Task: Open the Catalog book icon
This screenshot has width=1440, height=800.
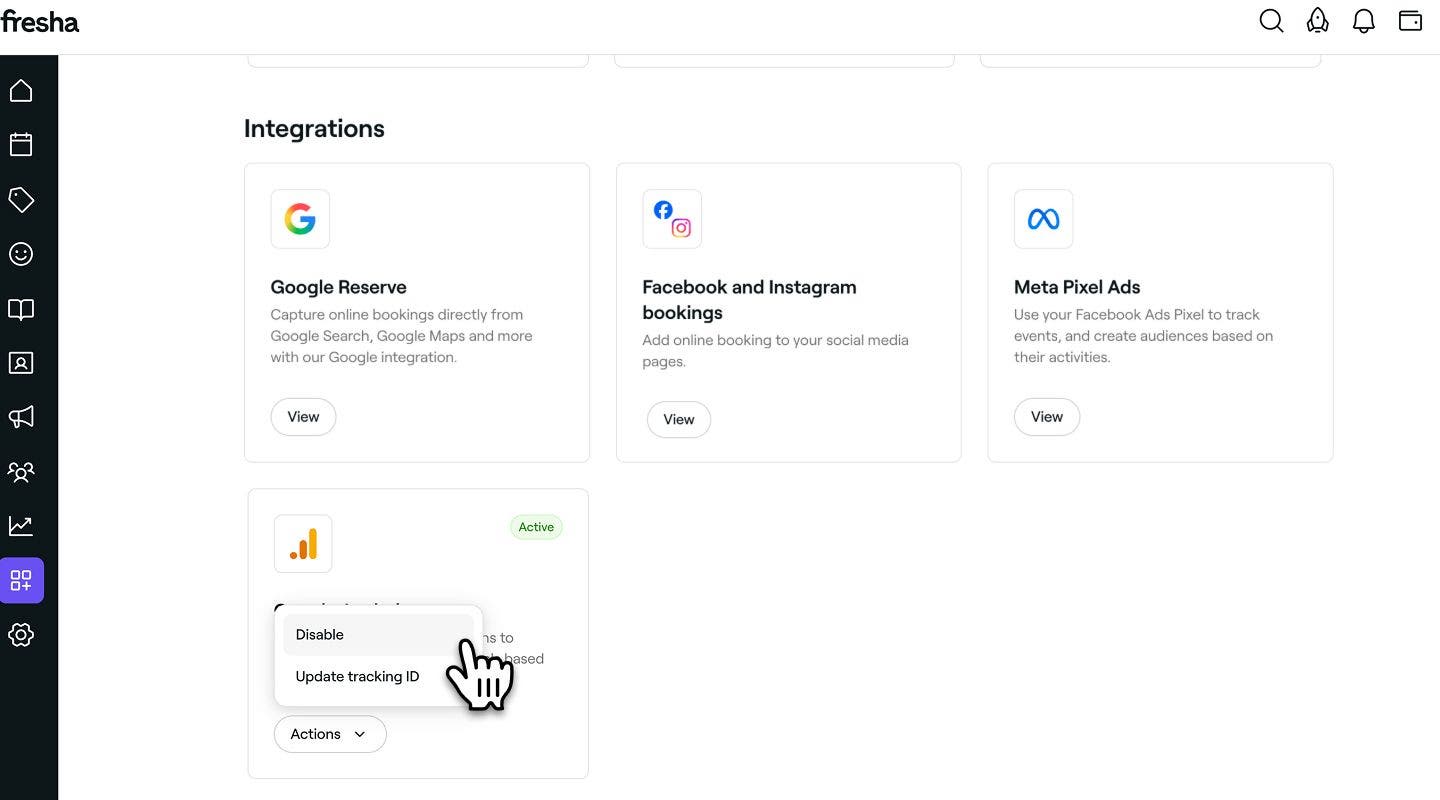Action: coord(21,309)
